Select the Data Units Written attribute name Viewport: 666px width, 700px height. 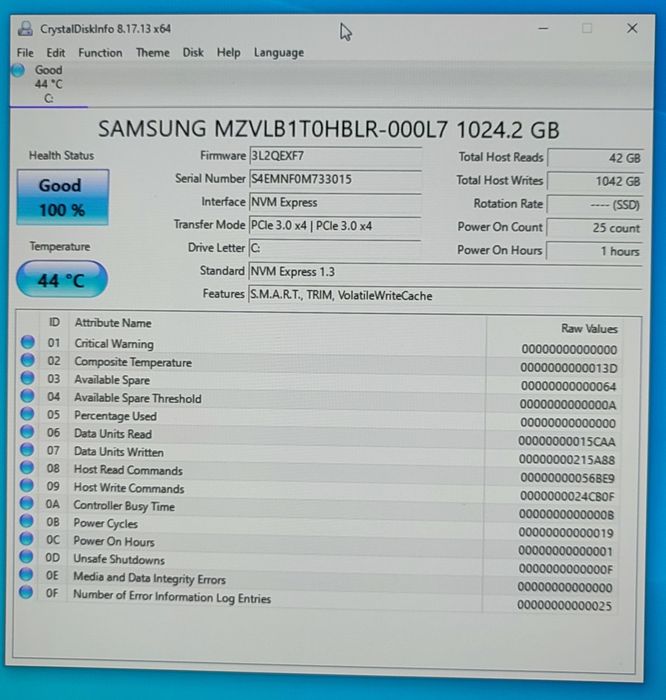coord(119,452)
